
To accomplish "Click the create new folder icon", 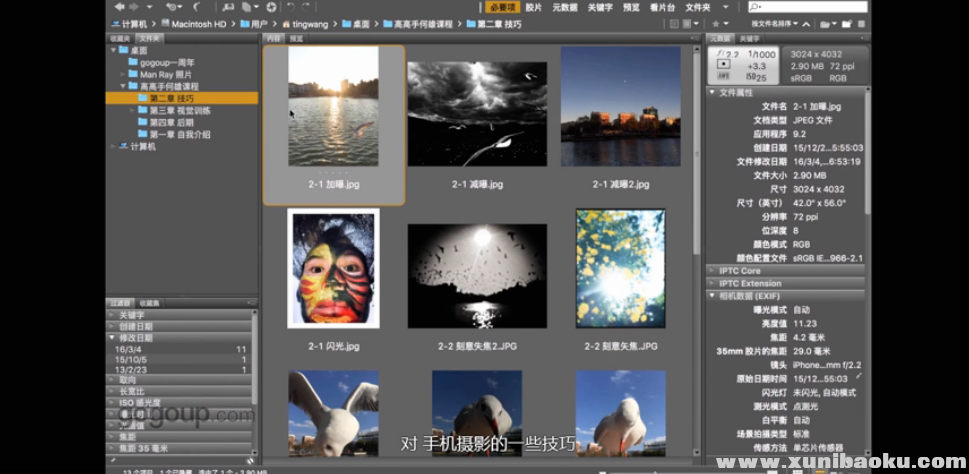I will pyautogui.click(x=847, y=22).
